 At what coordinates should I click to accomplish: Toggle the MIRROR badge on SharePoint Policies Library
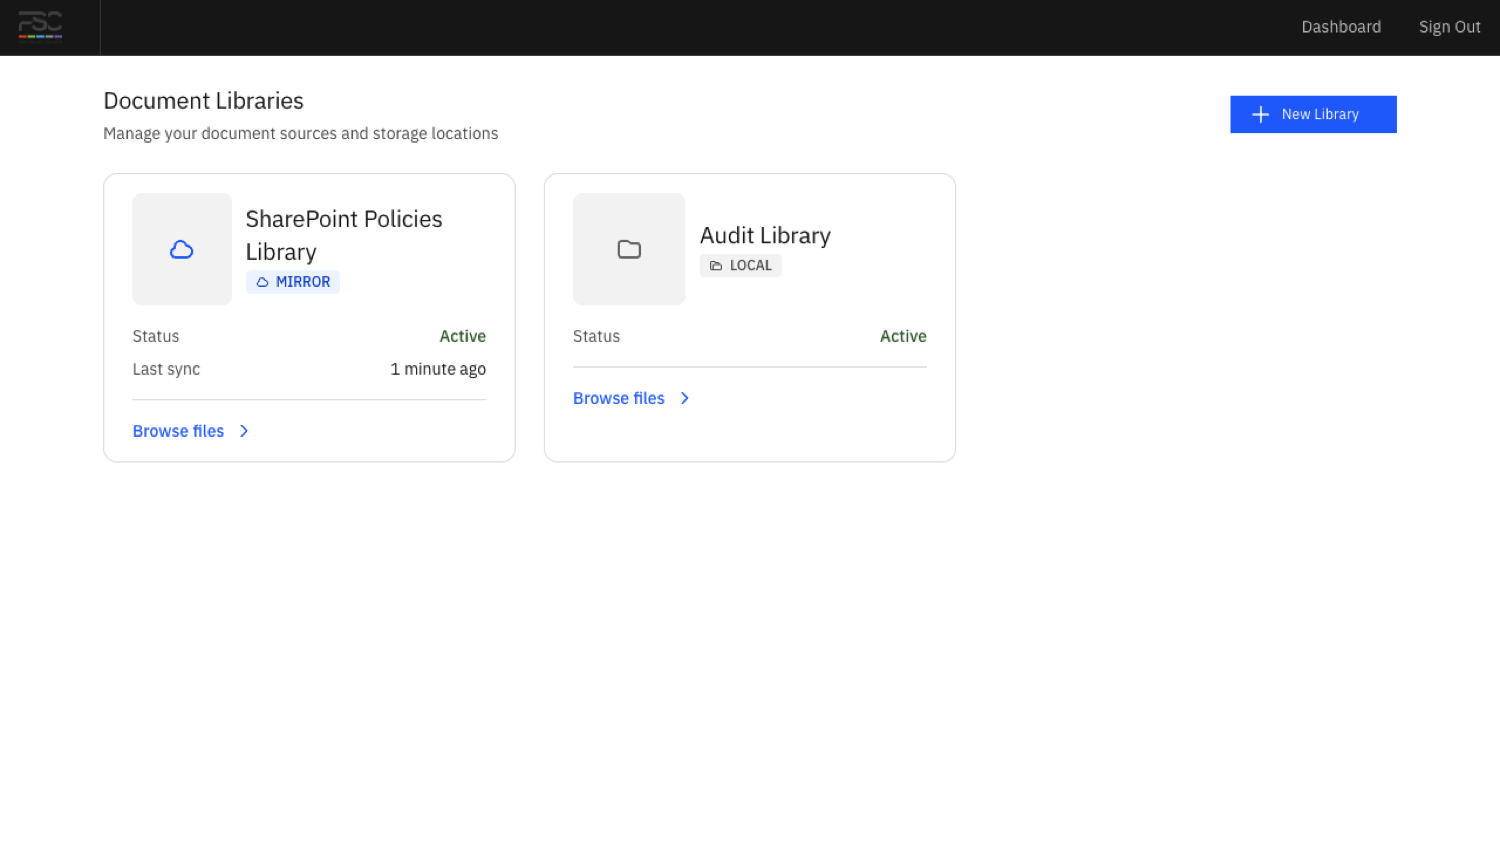pos(293,281)
